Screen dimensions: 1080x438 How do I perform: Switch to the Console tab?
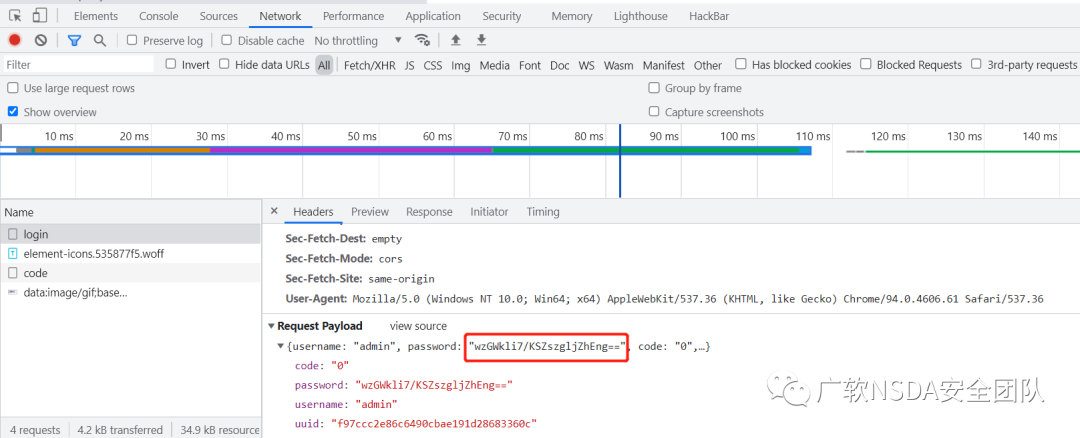point(158,16)
